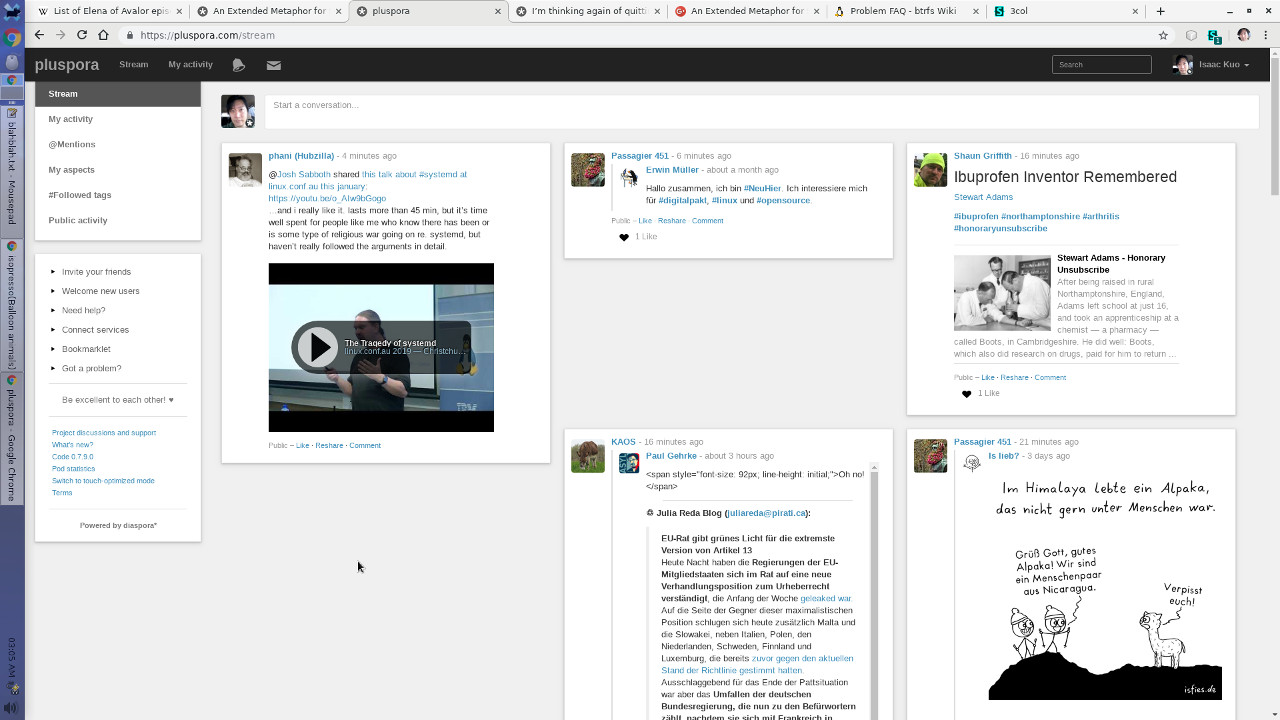Click Like on Passagier 451's Erwin Müller post
Image resolution: width=1280 pixels, height=720 pixels.
pyautogui.click(x=645, y=221)
